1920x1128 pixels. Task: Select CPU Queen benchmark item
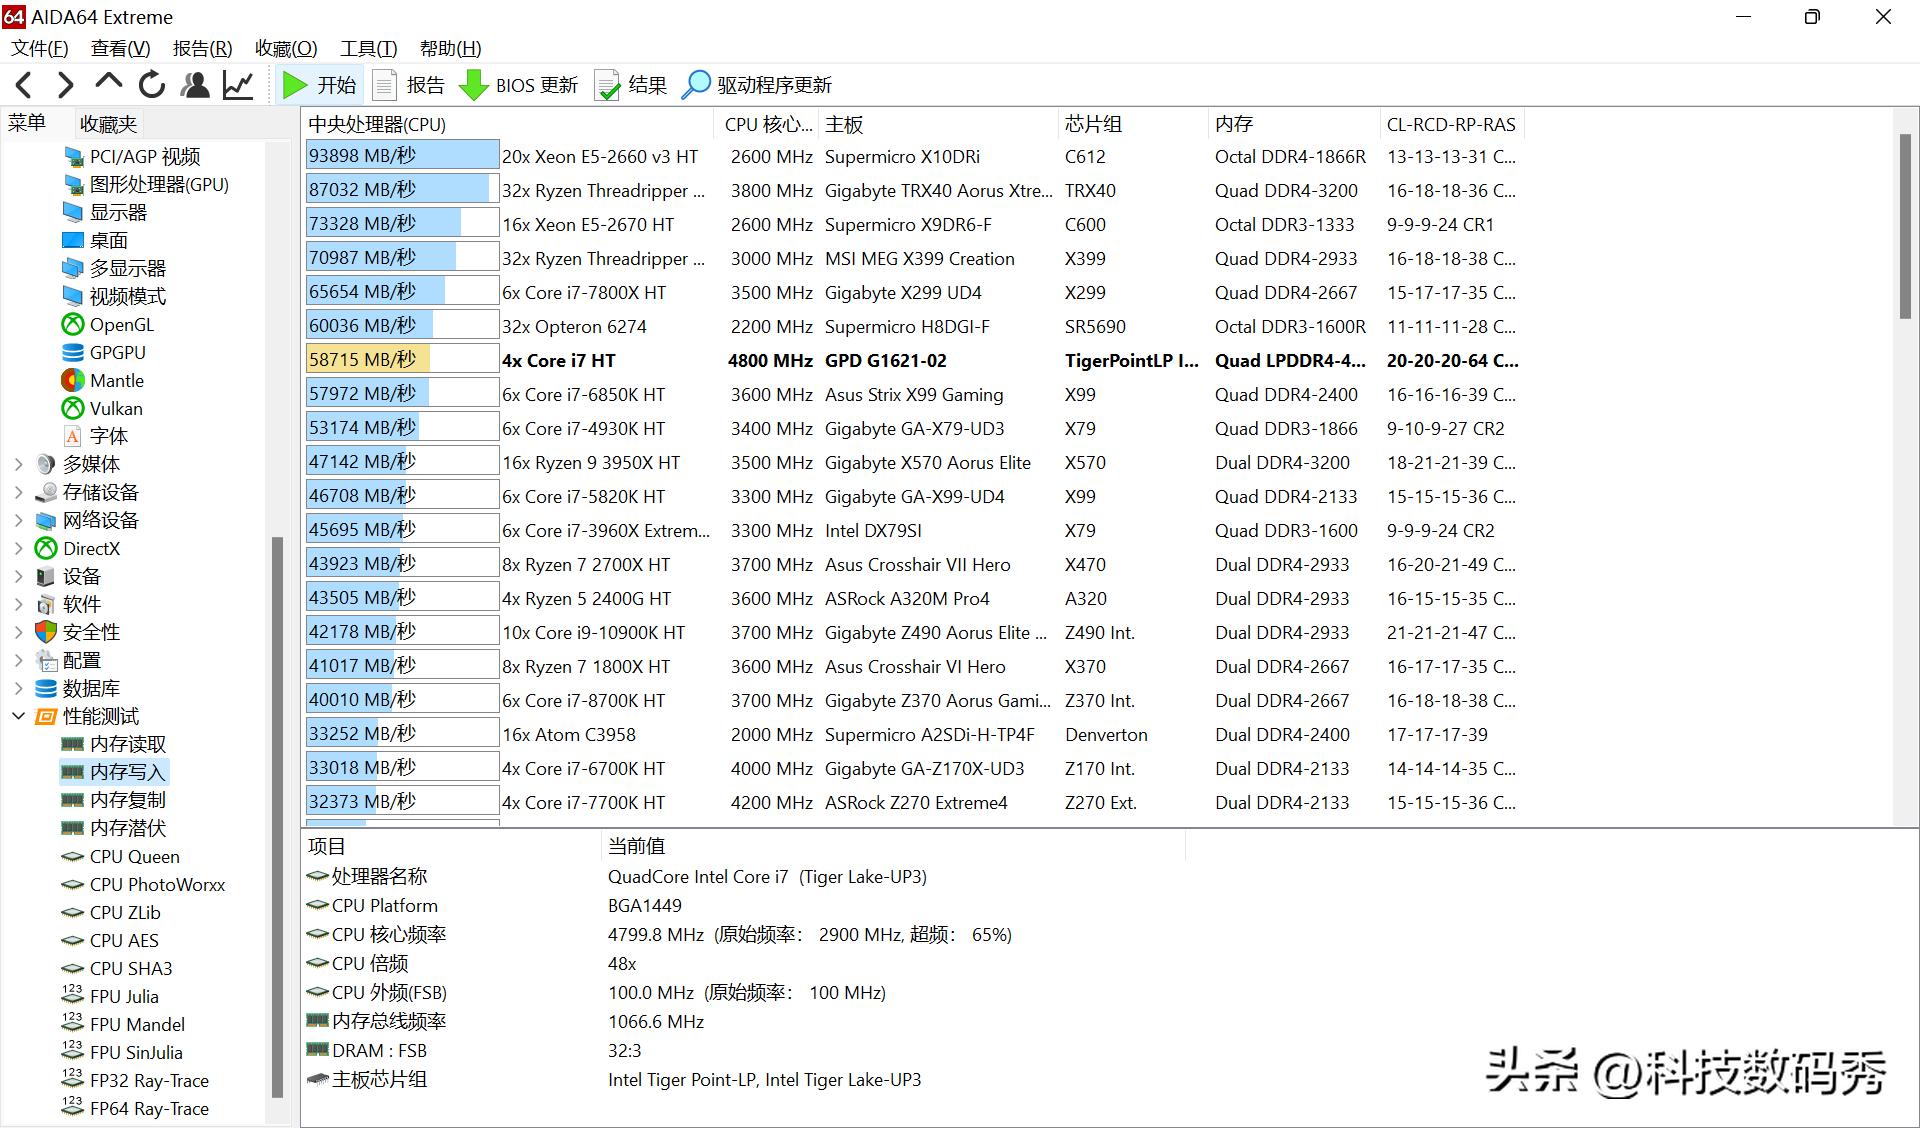pos(134,857)
